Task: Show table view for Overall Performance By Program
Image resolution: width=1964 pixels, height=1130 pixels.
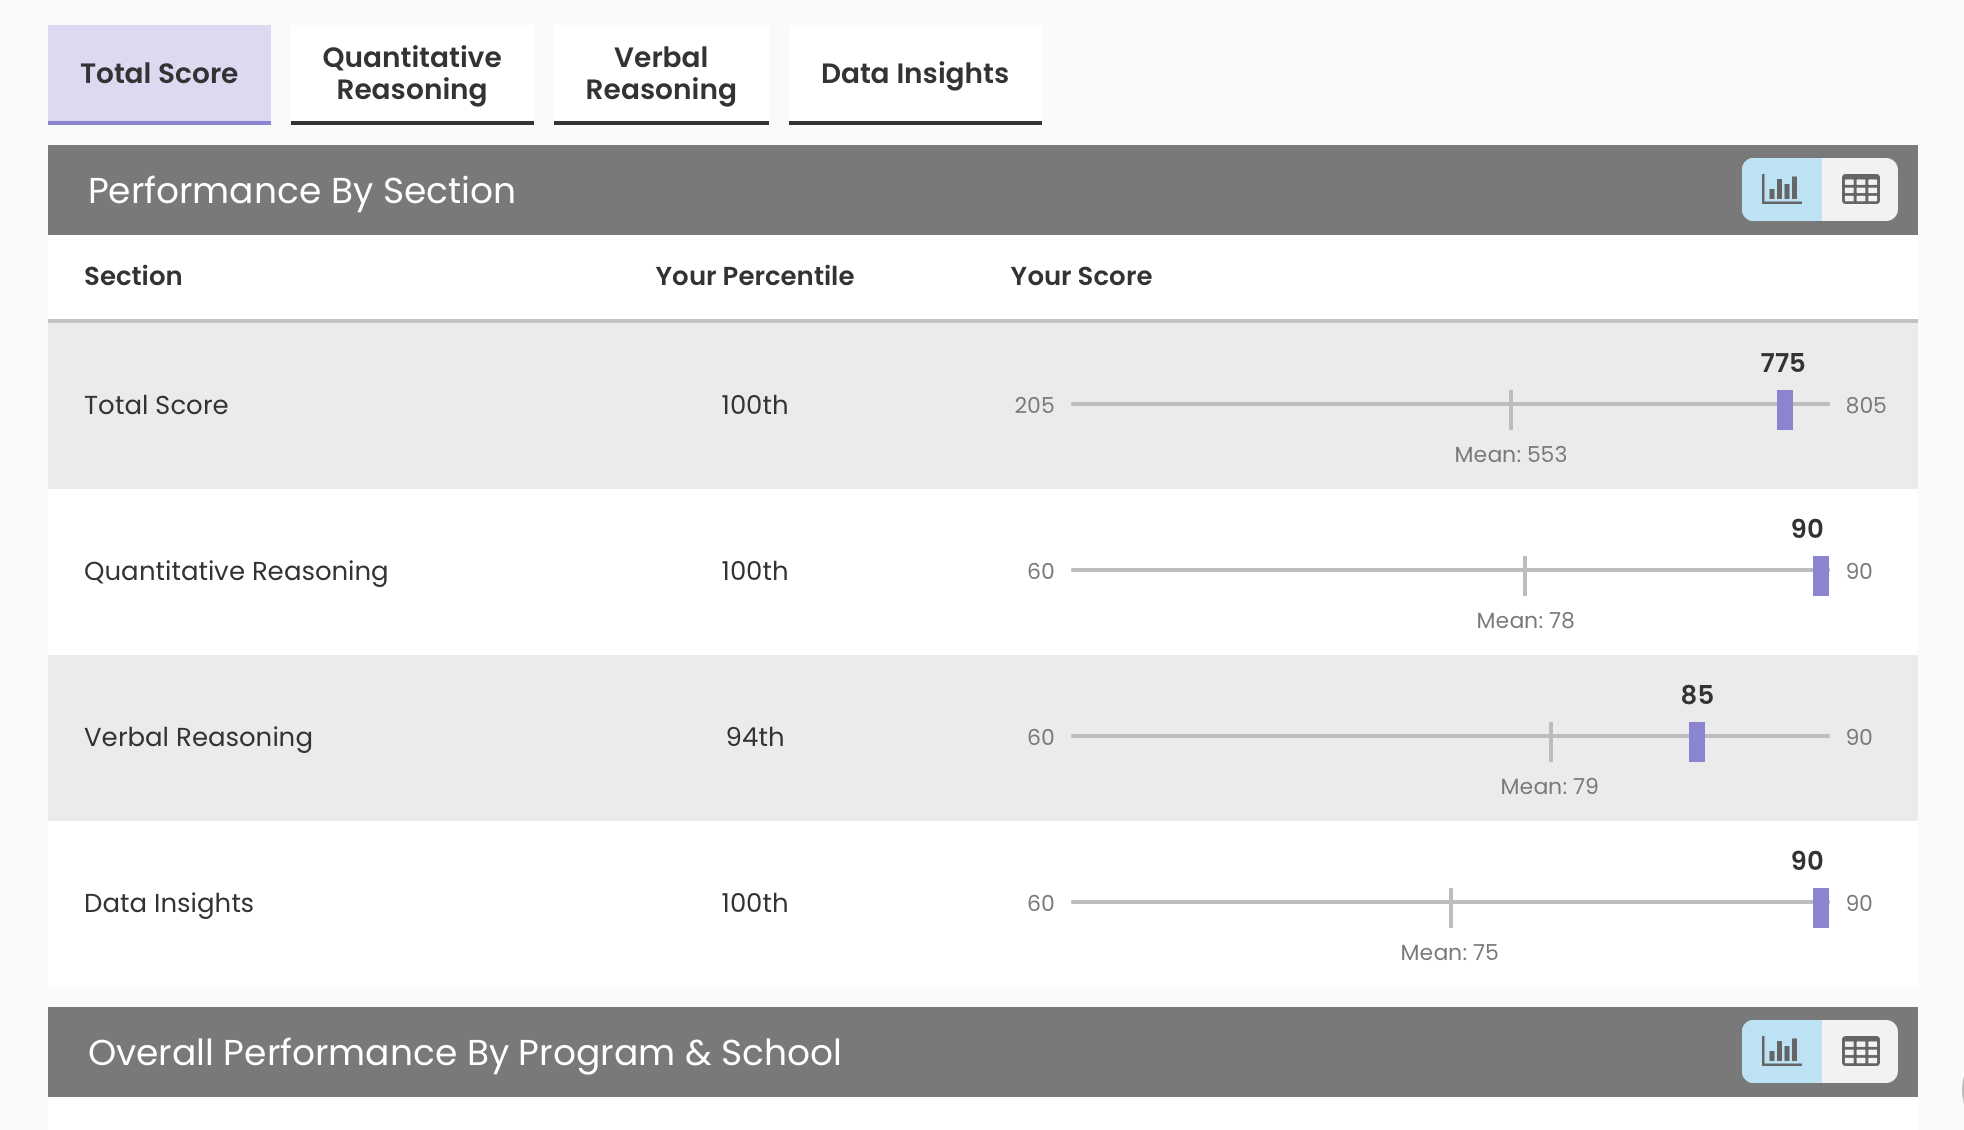Action: tap(1860, 1051)
